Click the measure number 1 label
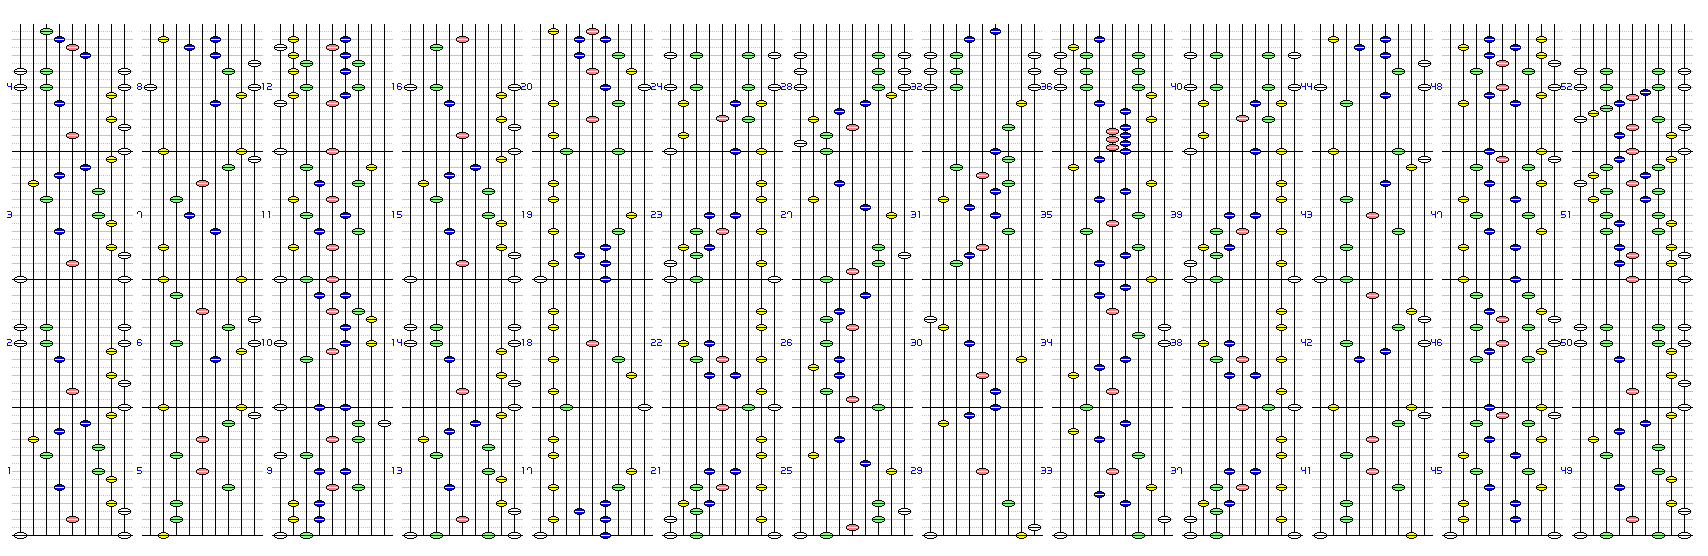This screenshot has height=556, width=1708. tap(9, 471)
